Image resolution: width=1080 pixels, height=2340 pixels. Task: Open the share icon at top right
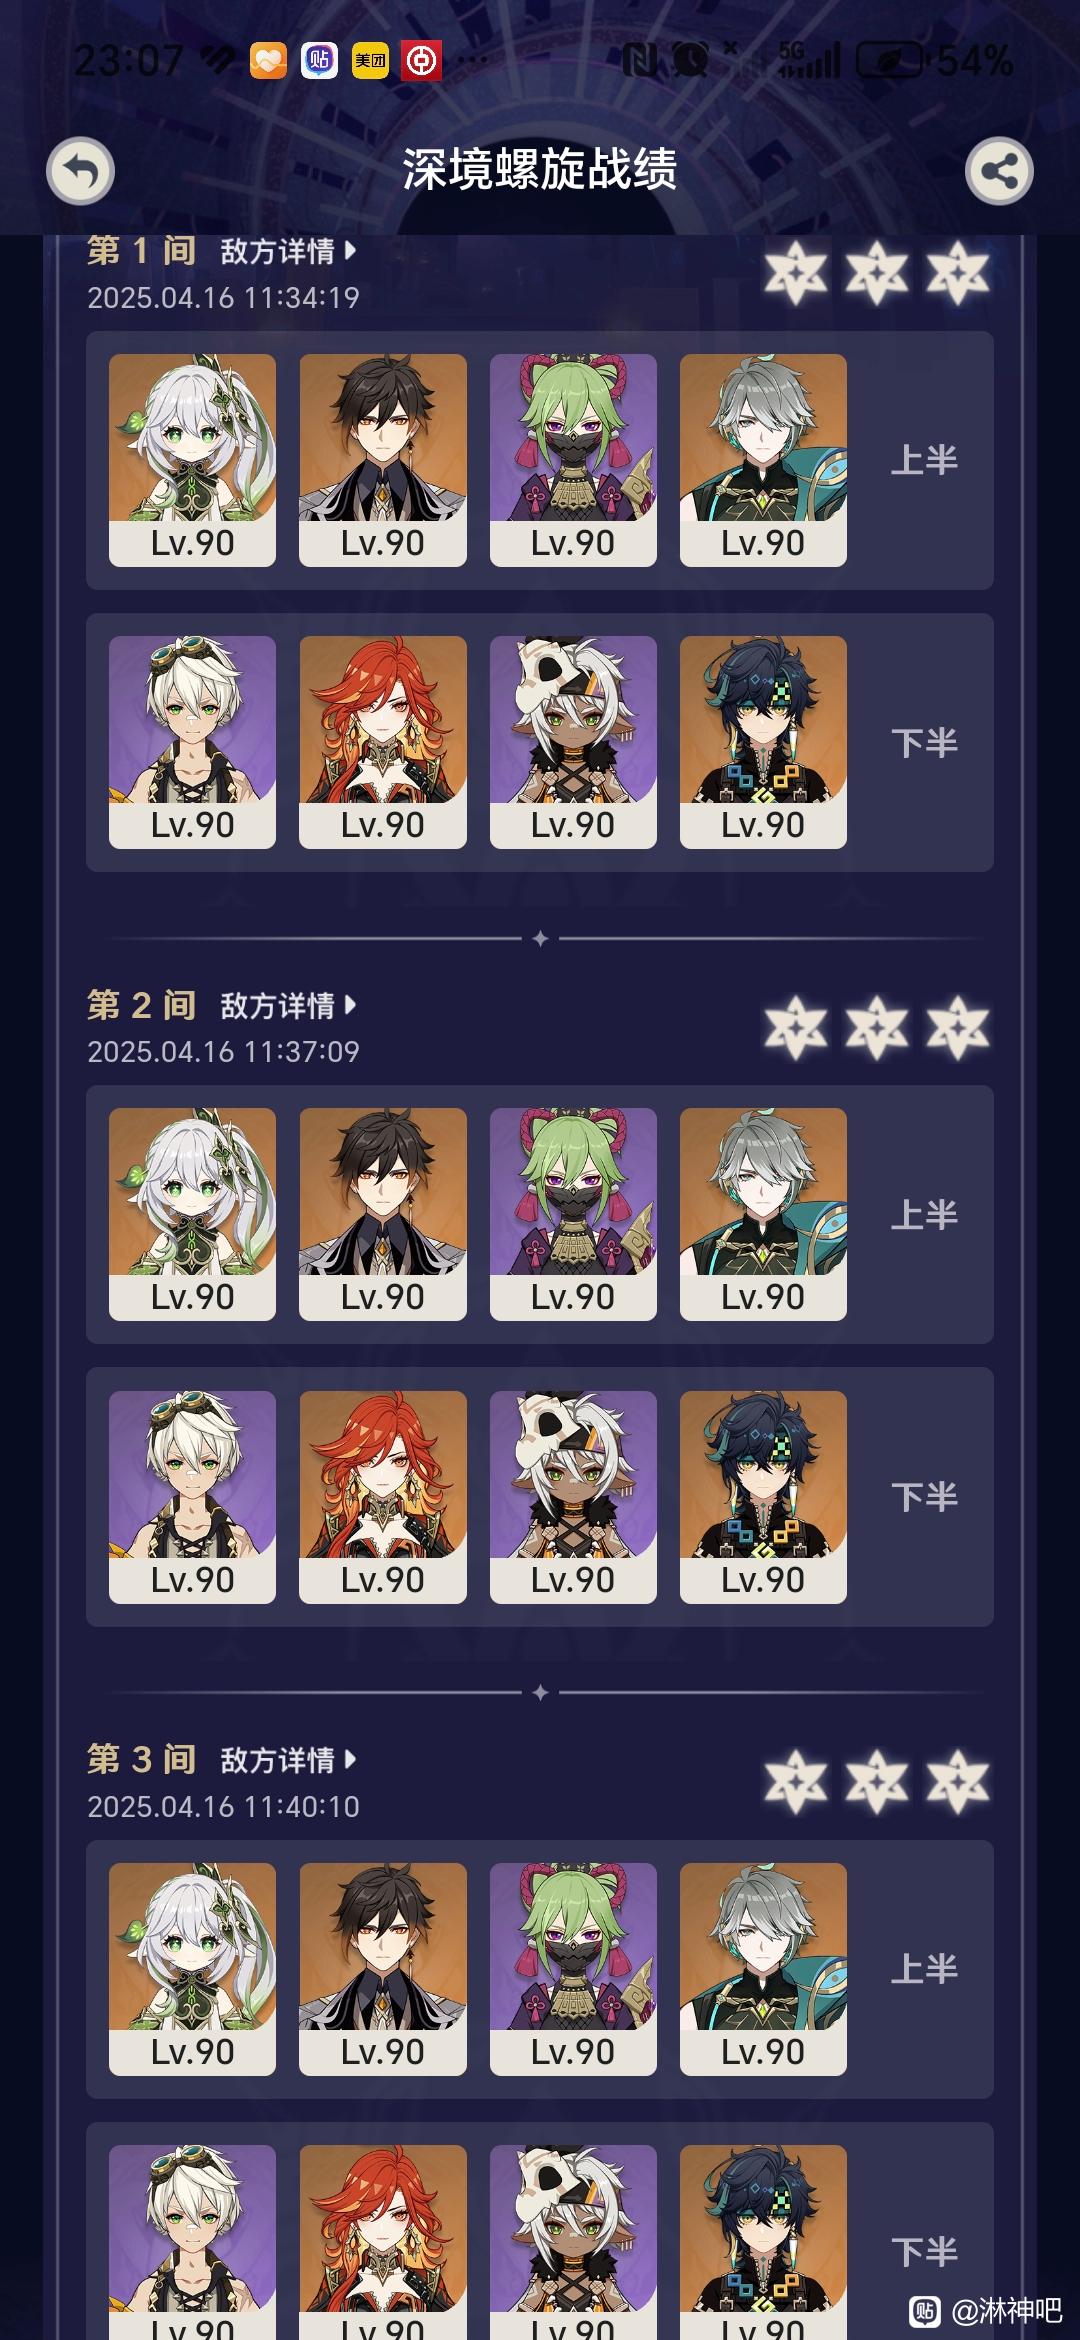point(999,171)
